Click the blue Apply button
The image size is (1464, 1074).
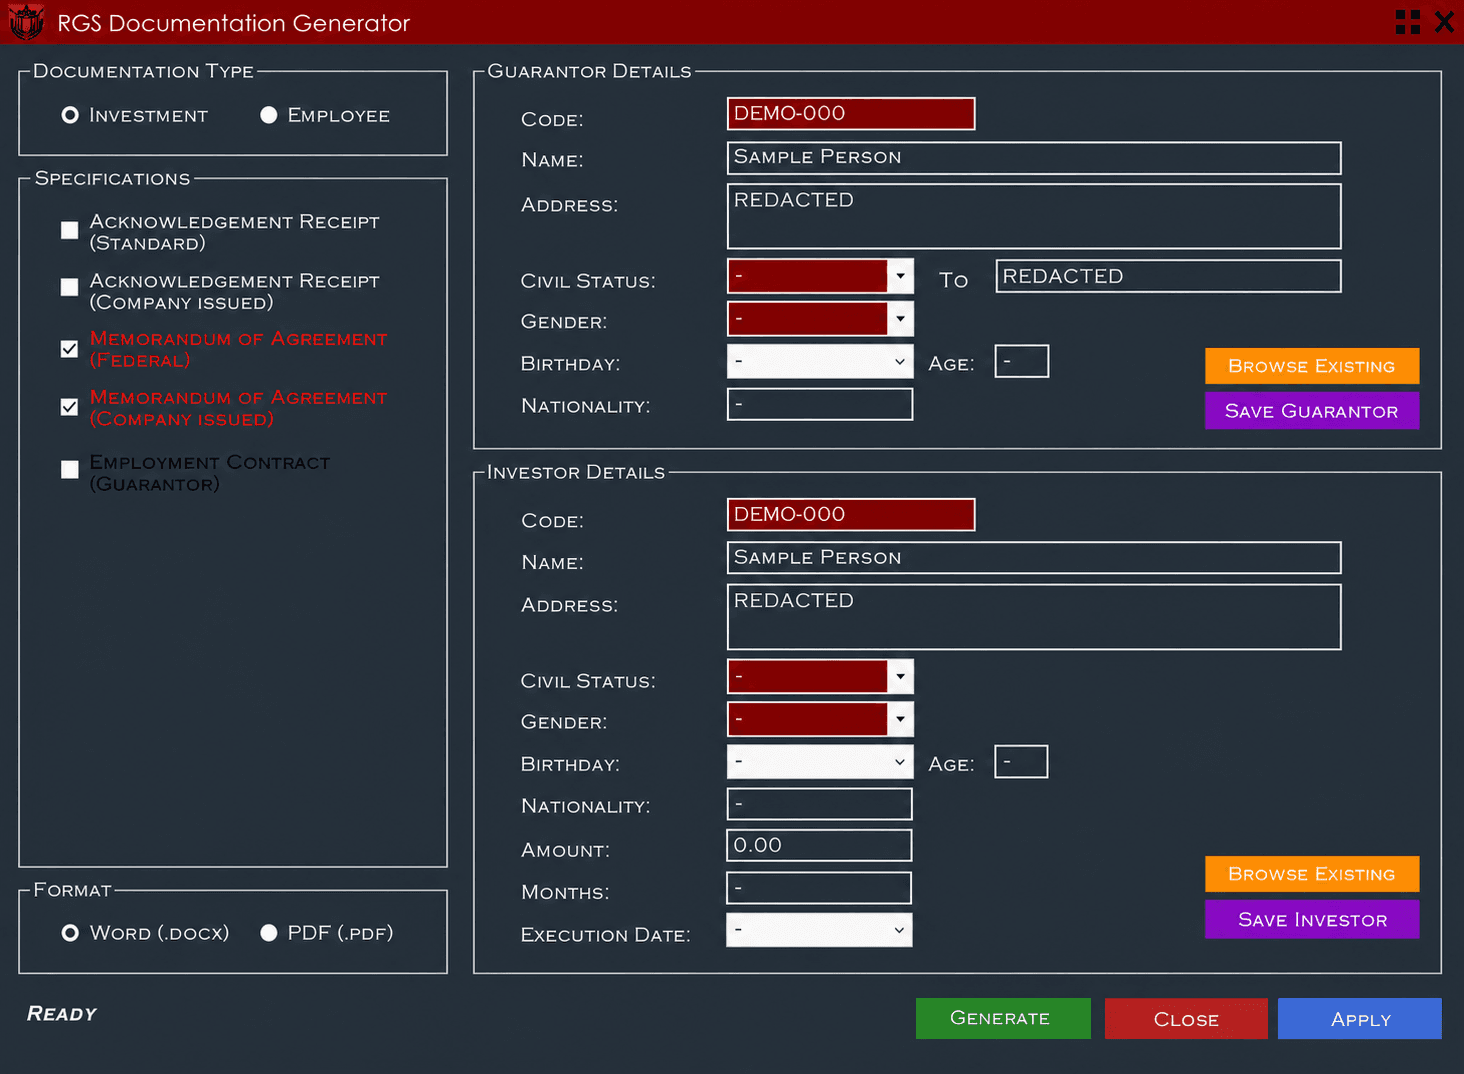tap(1360, 1019)
